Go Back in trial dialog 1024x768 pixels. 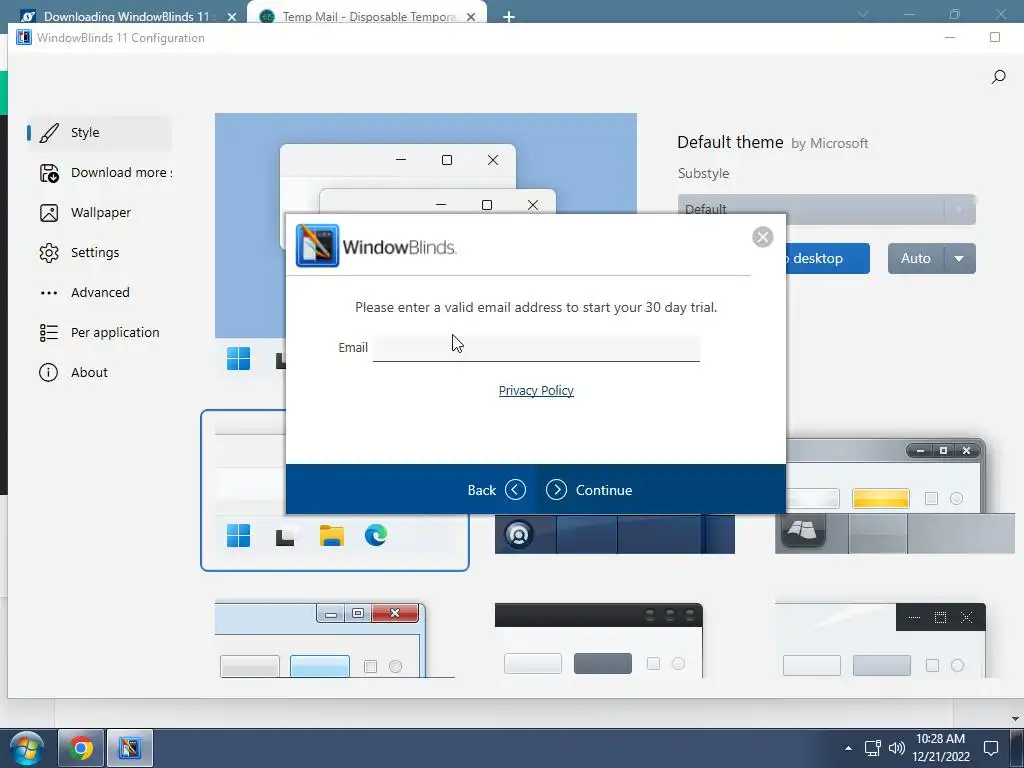(x=496, y=490)
